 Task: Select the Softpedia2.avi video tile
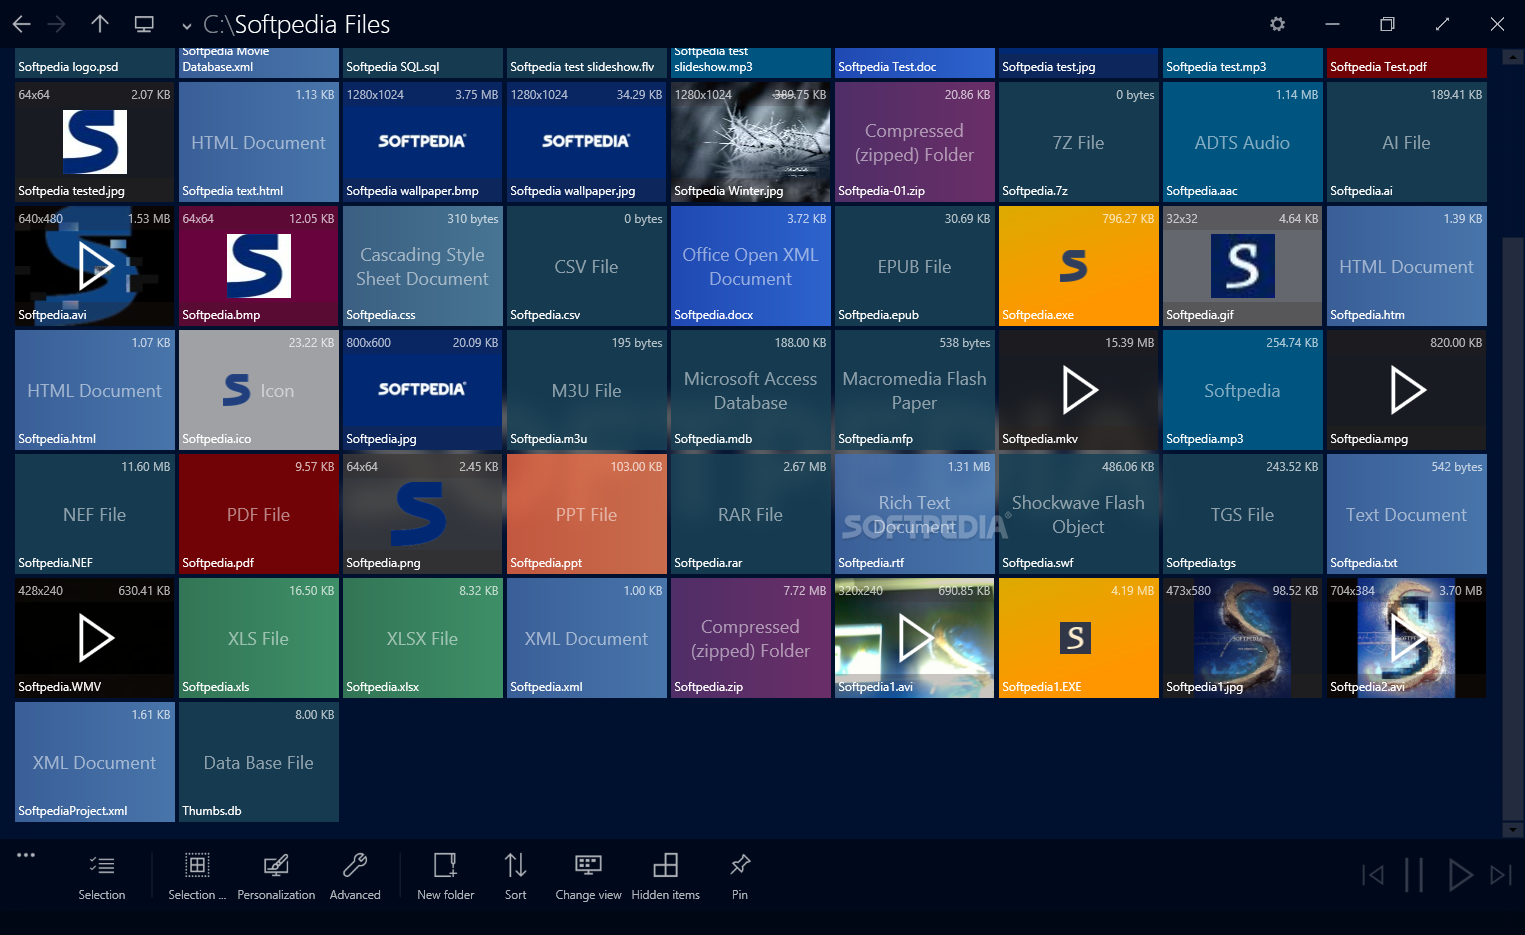click(1407, 638)
